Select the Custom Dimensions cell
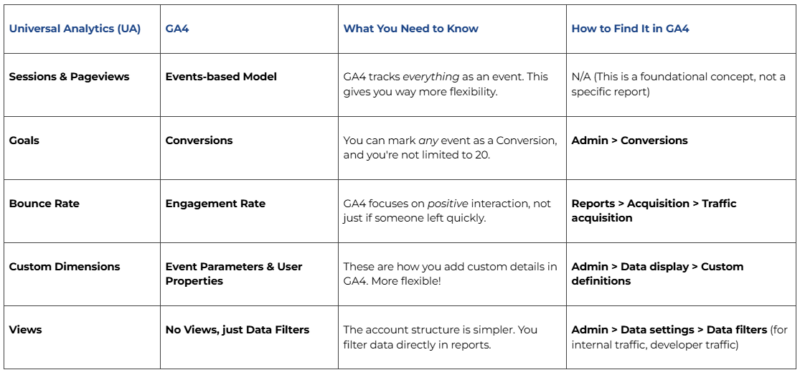The width and height of the screenshot is (800, 375). coord(65,267)
